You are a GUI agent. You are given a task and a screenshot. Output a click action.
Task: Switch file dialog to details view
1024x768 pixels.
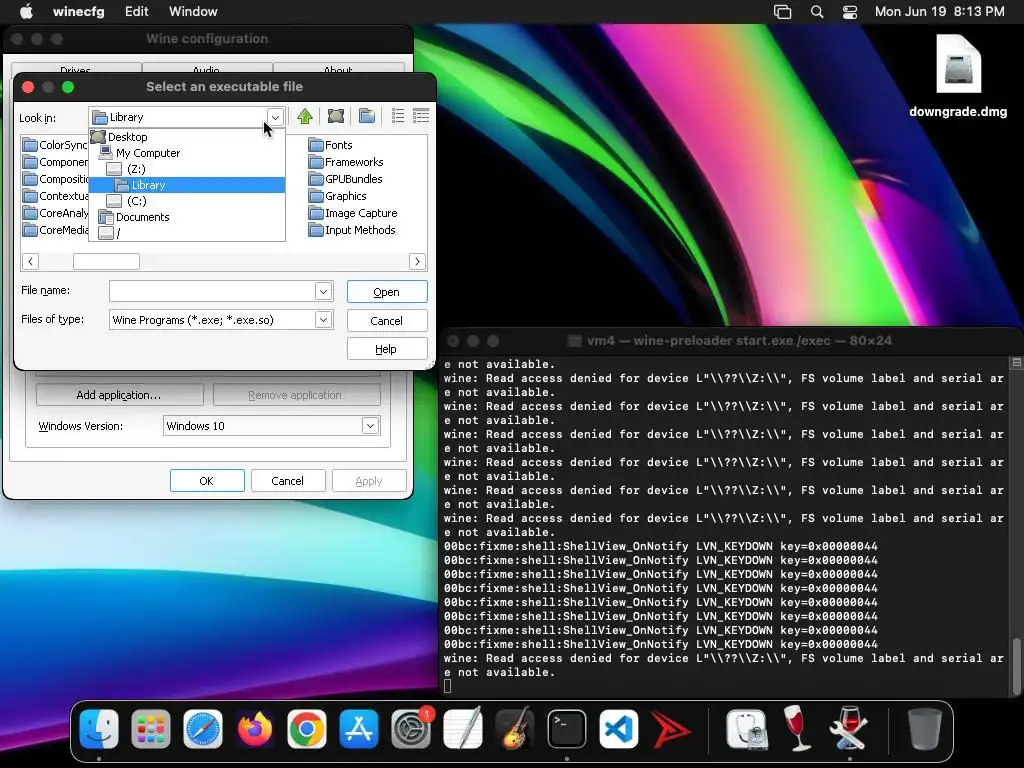(x=421, y=116)
